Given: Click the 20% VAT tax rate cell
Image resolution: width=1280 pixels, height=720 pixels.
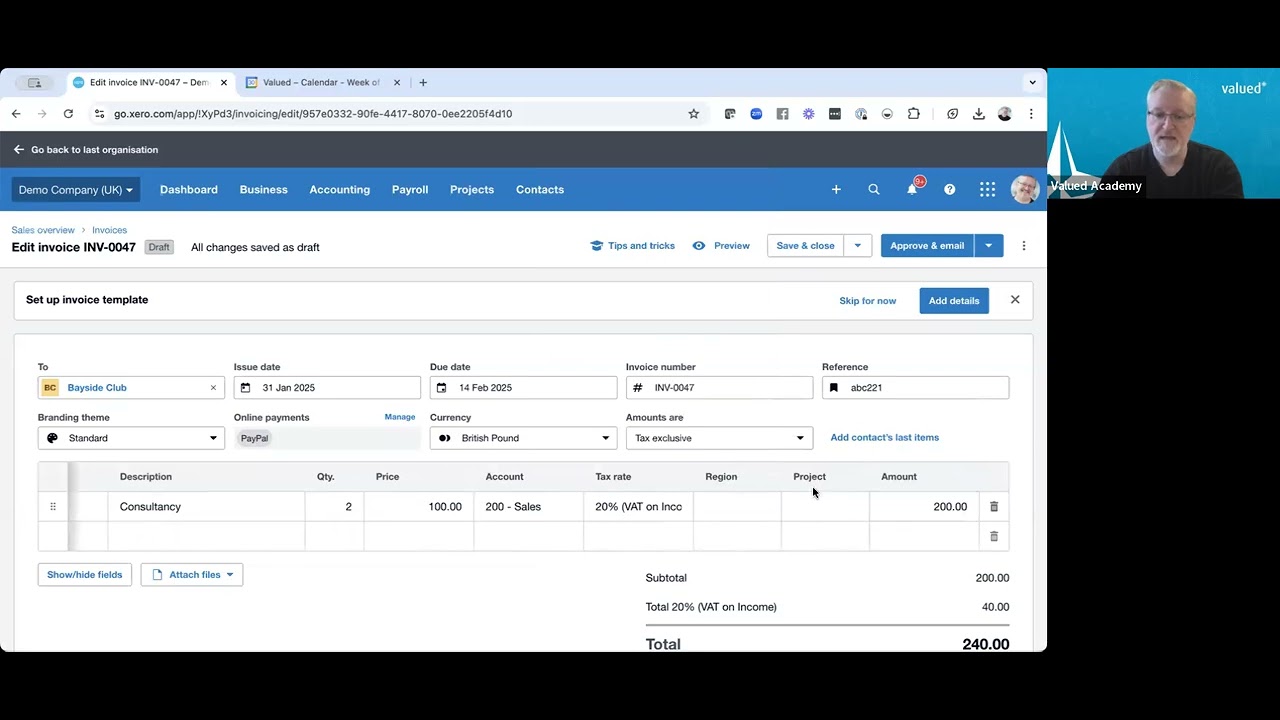Looking at the screenshot, I should 638,507.
